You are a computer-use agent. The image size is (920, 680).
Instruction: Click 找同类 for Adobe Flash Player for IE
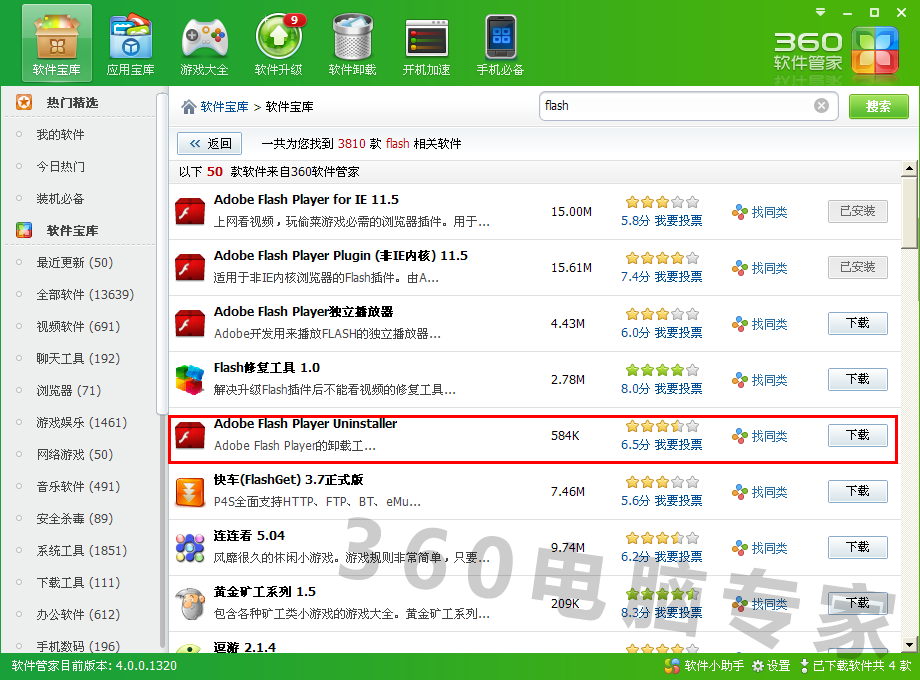click(x=759, y=212)
